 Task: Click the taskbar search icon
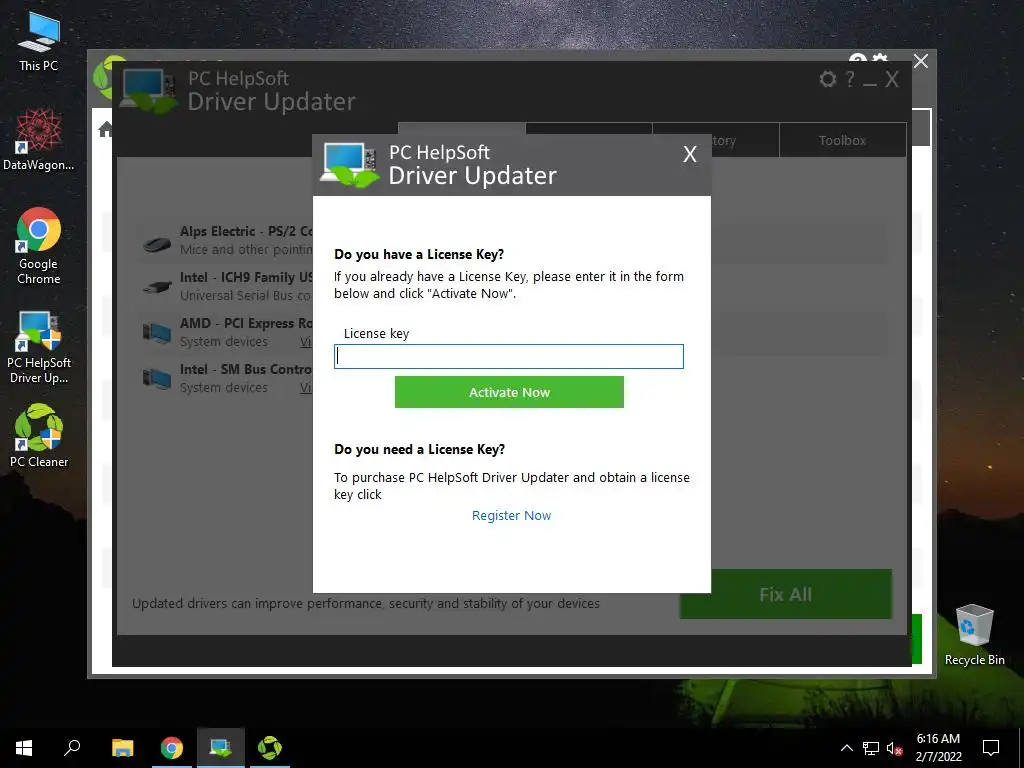coord(72,748)
